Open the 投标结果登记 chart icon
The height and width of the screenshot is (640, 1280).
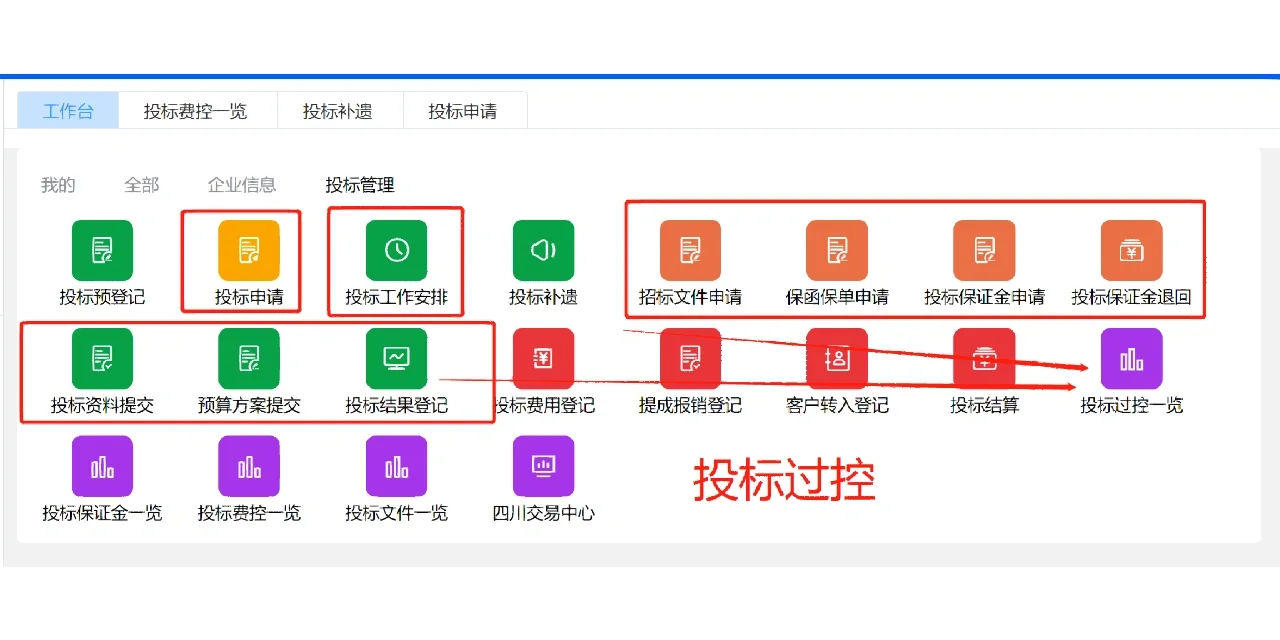395,358
